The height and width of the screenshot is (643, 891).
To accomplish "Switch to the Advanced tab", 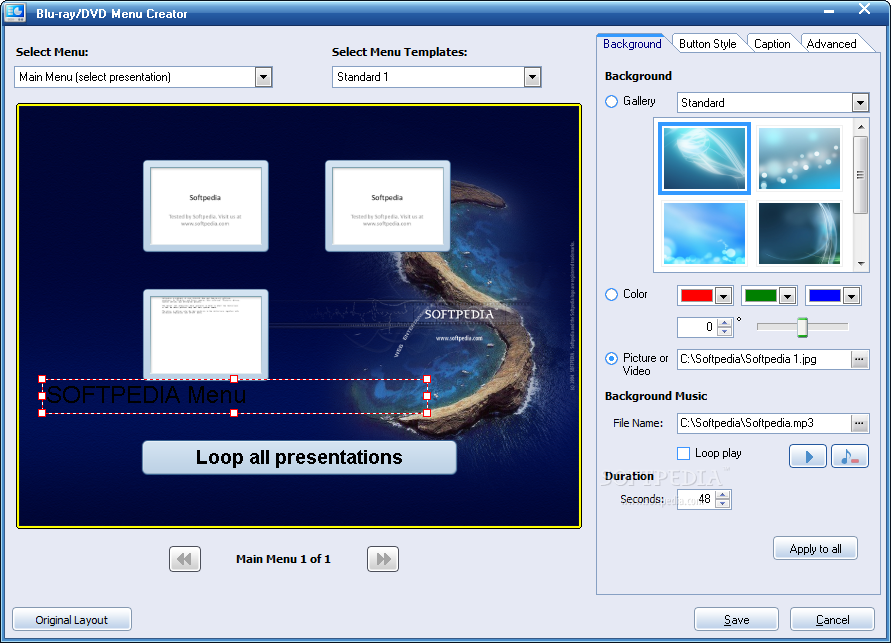I will 831,44.
